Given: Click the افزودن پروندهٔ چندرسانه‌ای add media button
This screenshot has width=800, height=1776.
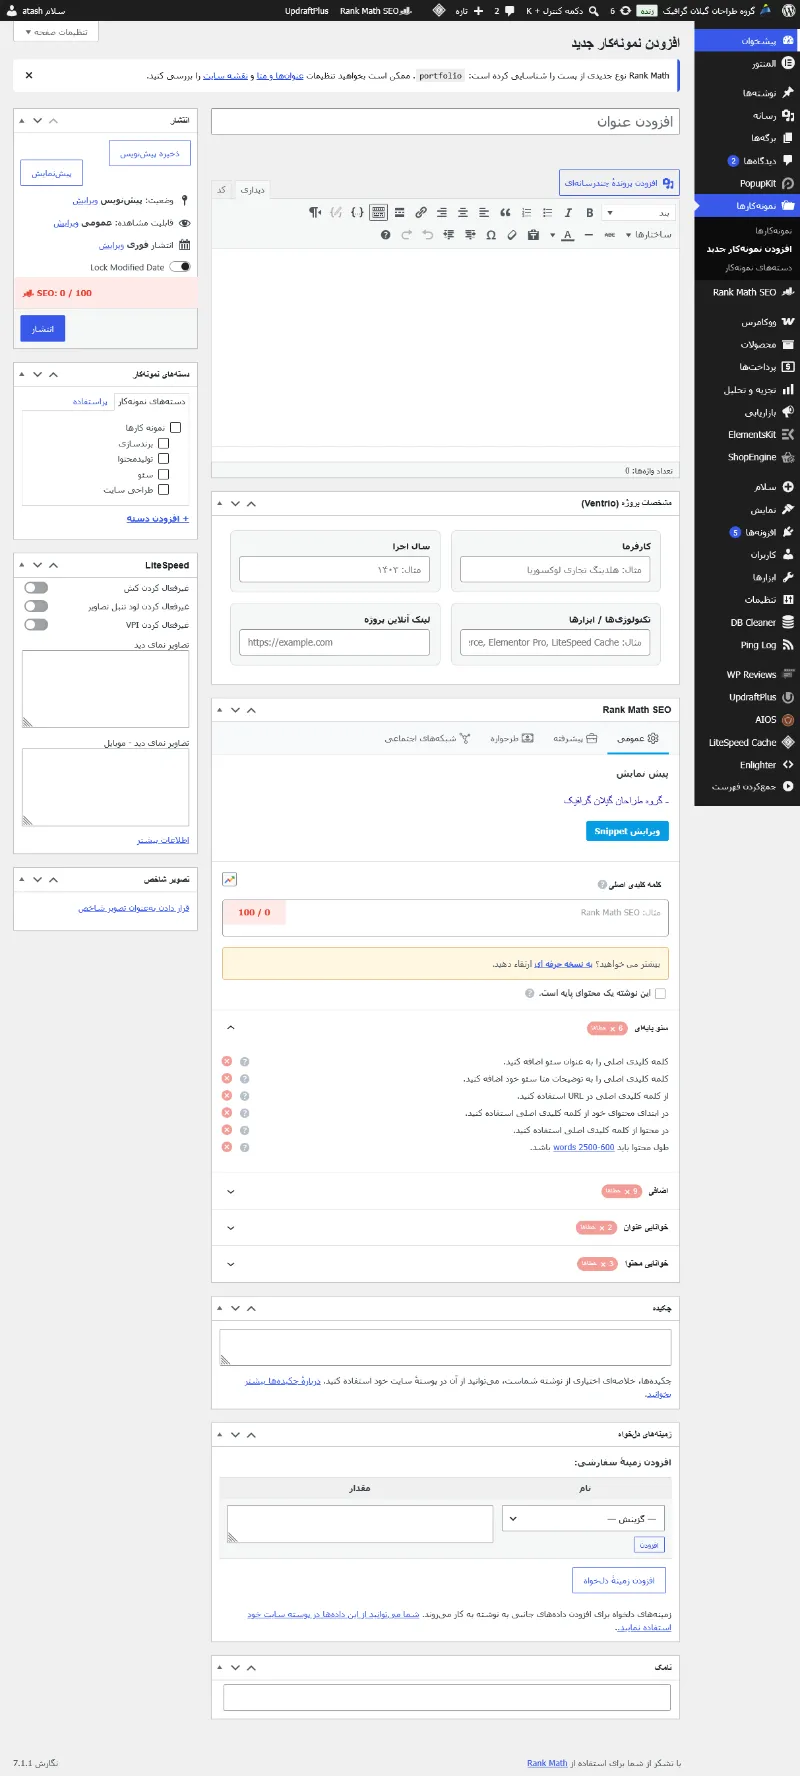Looking at the screenshot, I should [619, 182].
